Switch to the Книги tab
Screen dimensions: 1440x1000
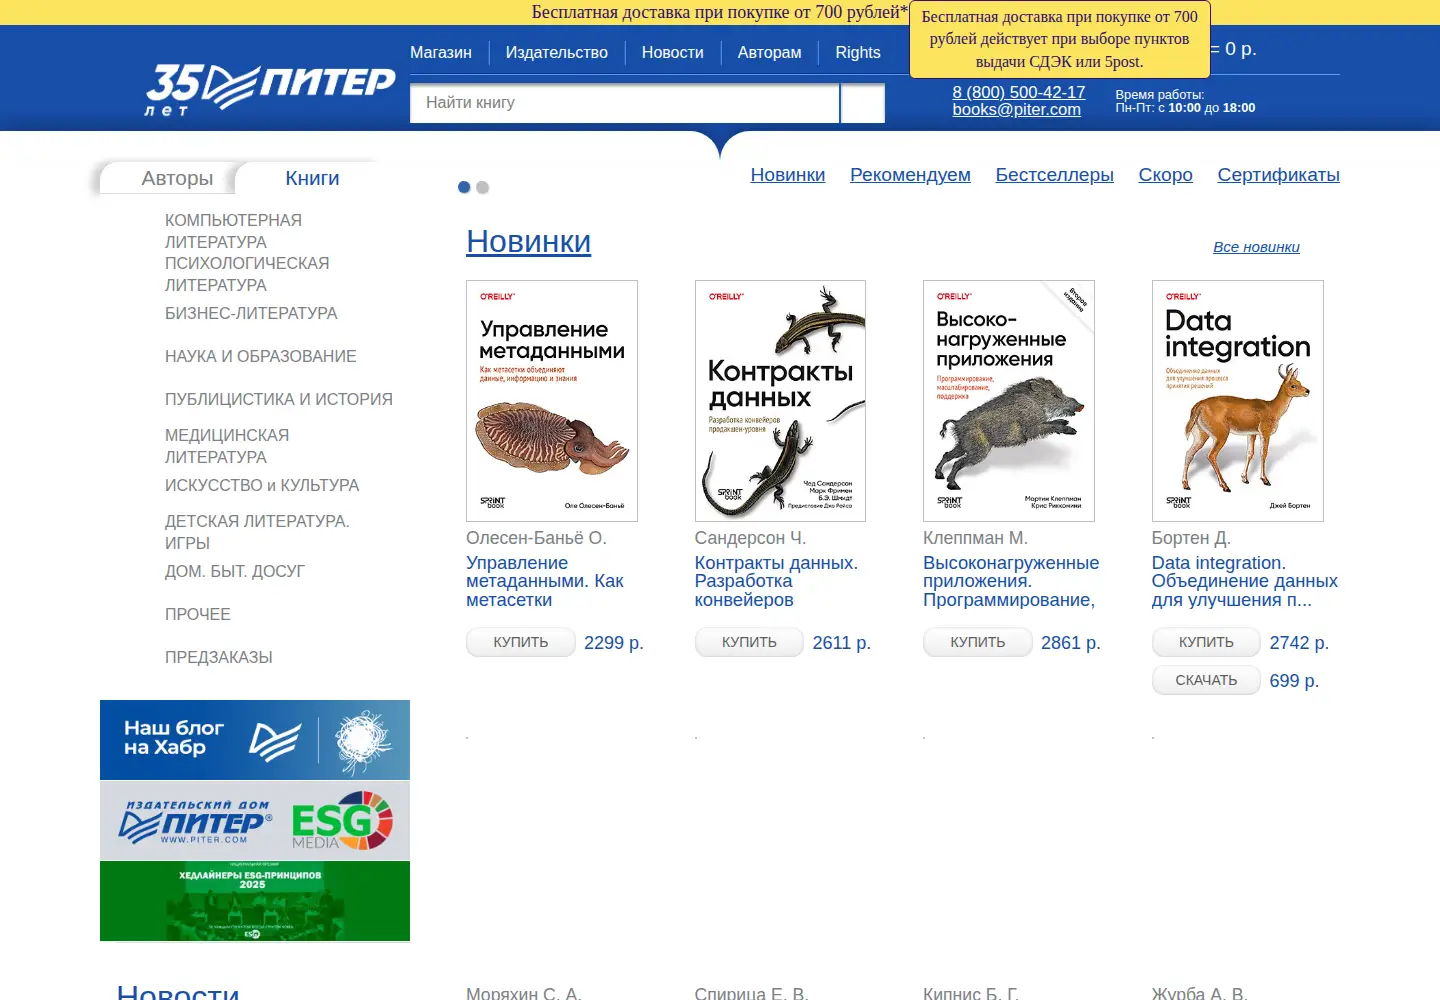tap(312, 178)
